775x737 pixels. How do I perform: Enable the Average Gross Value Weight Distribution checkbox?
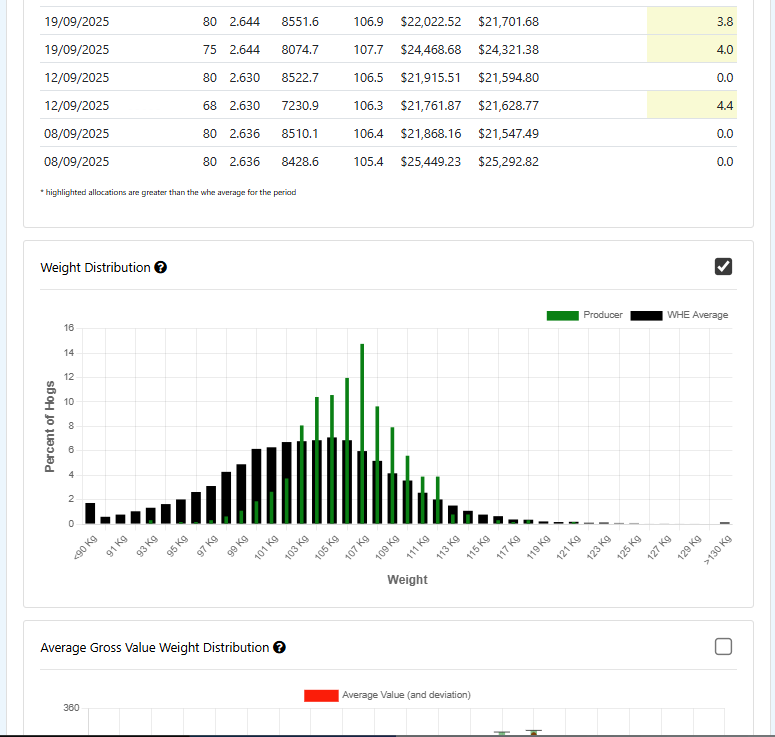tap(723, 647)
